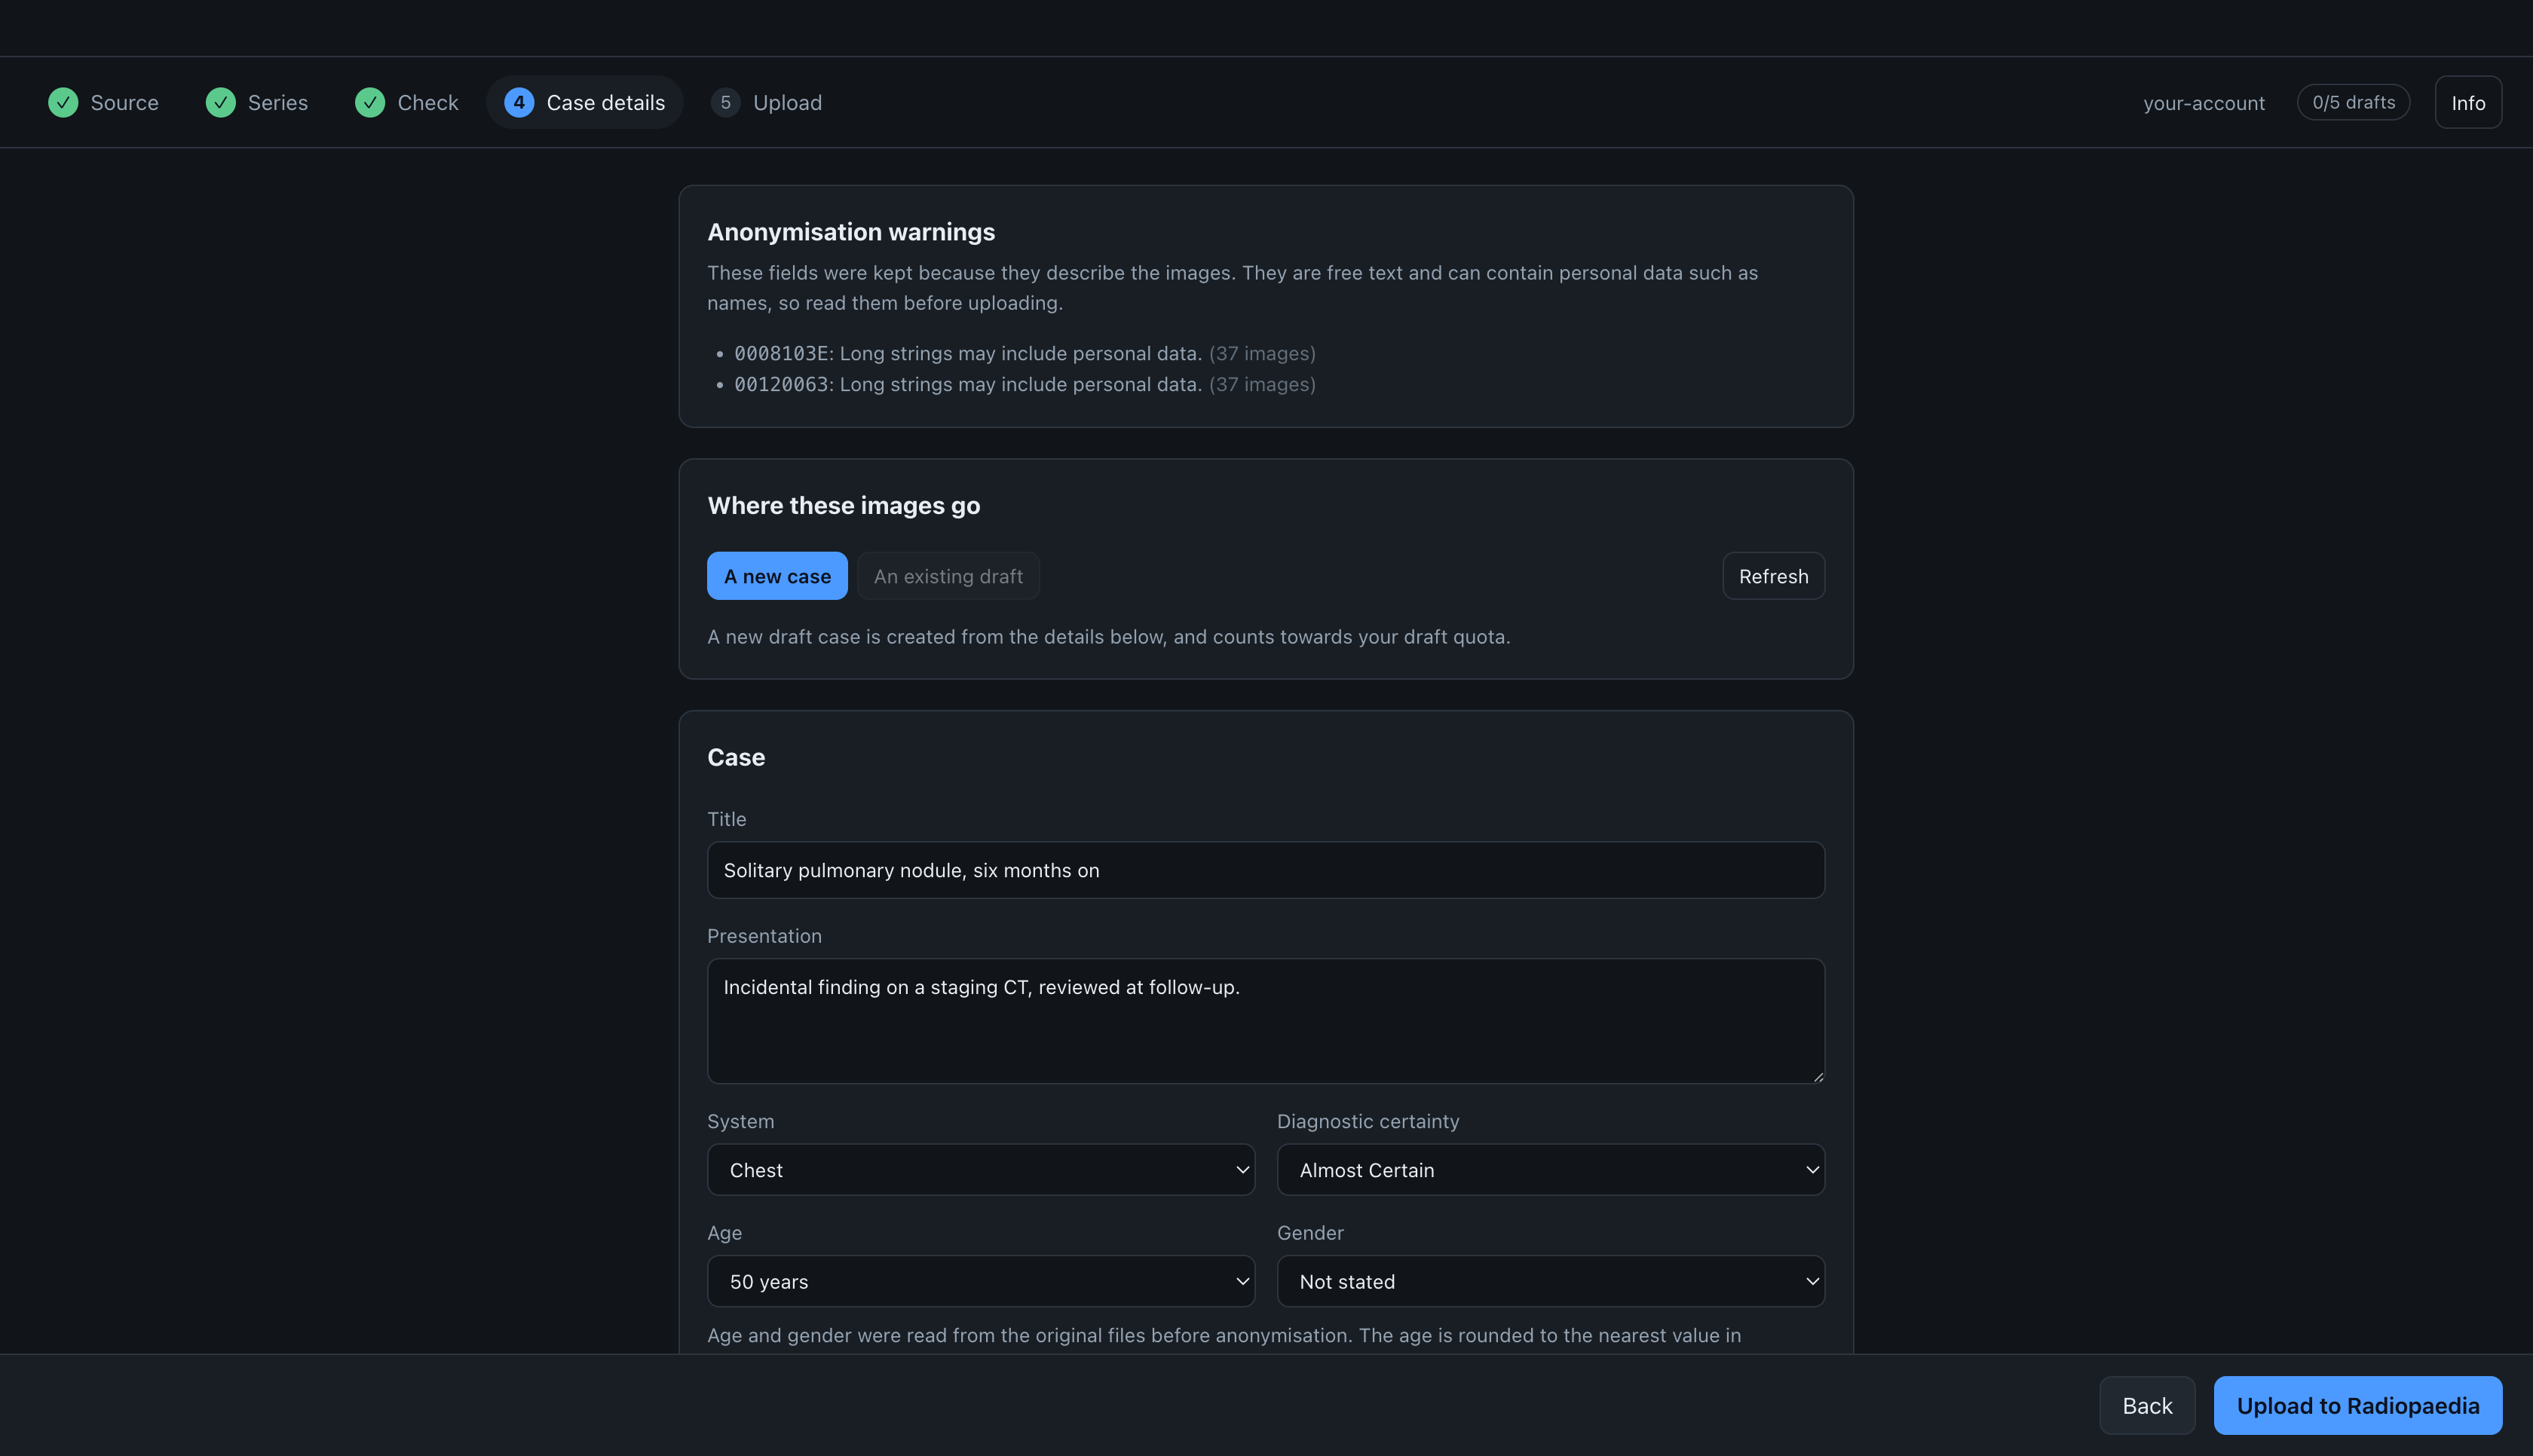Click the green checkmark icon beside Check
This screenshot has height=1456, width=2533.
coord(370,102)
